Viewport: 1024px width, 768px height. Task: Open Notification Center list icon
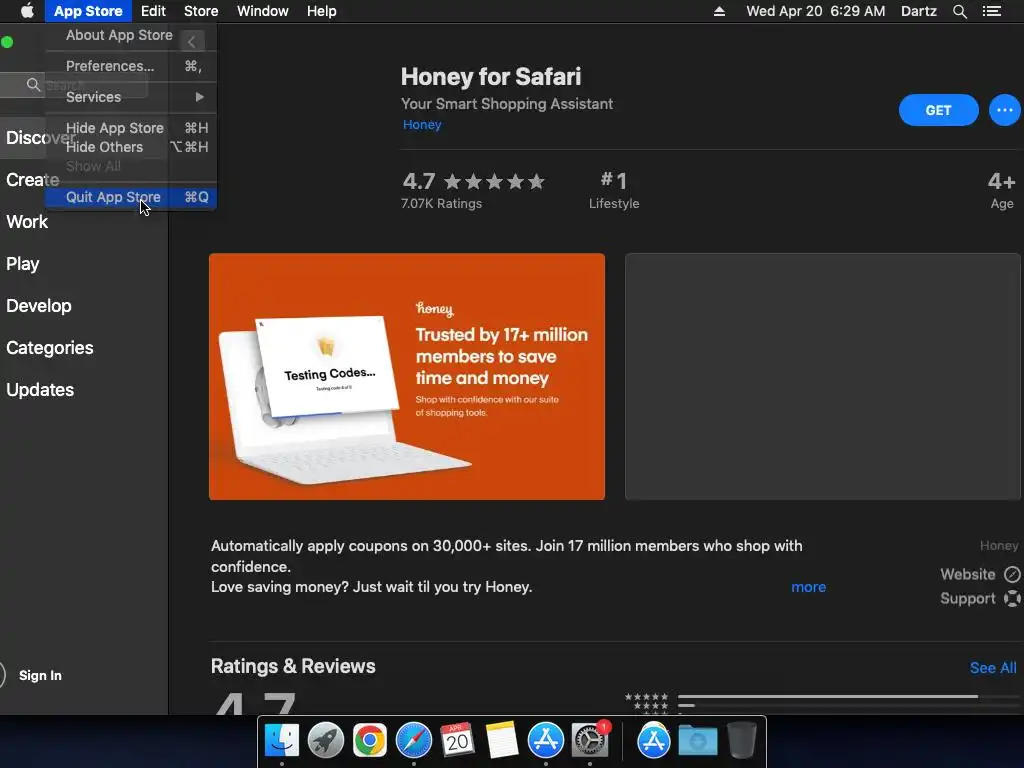[x=991, y=11]
